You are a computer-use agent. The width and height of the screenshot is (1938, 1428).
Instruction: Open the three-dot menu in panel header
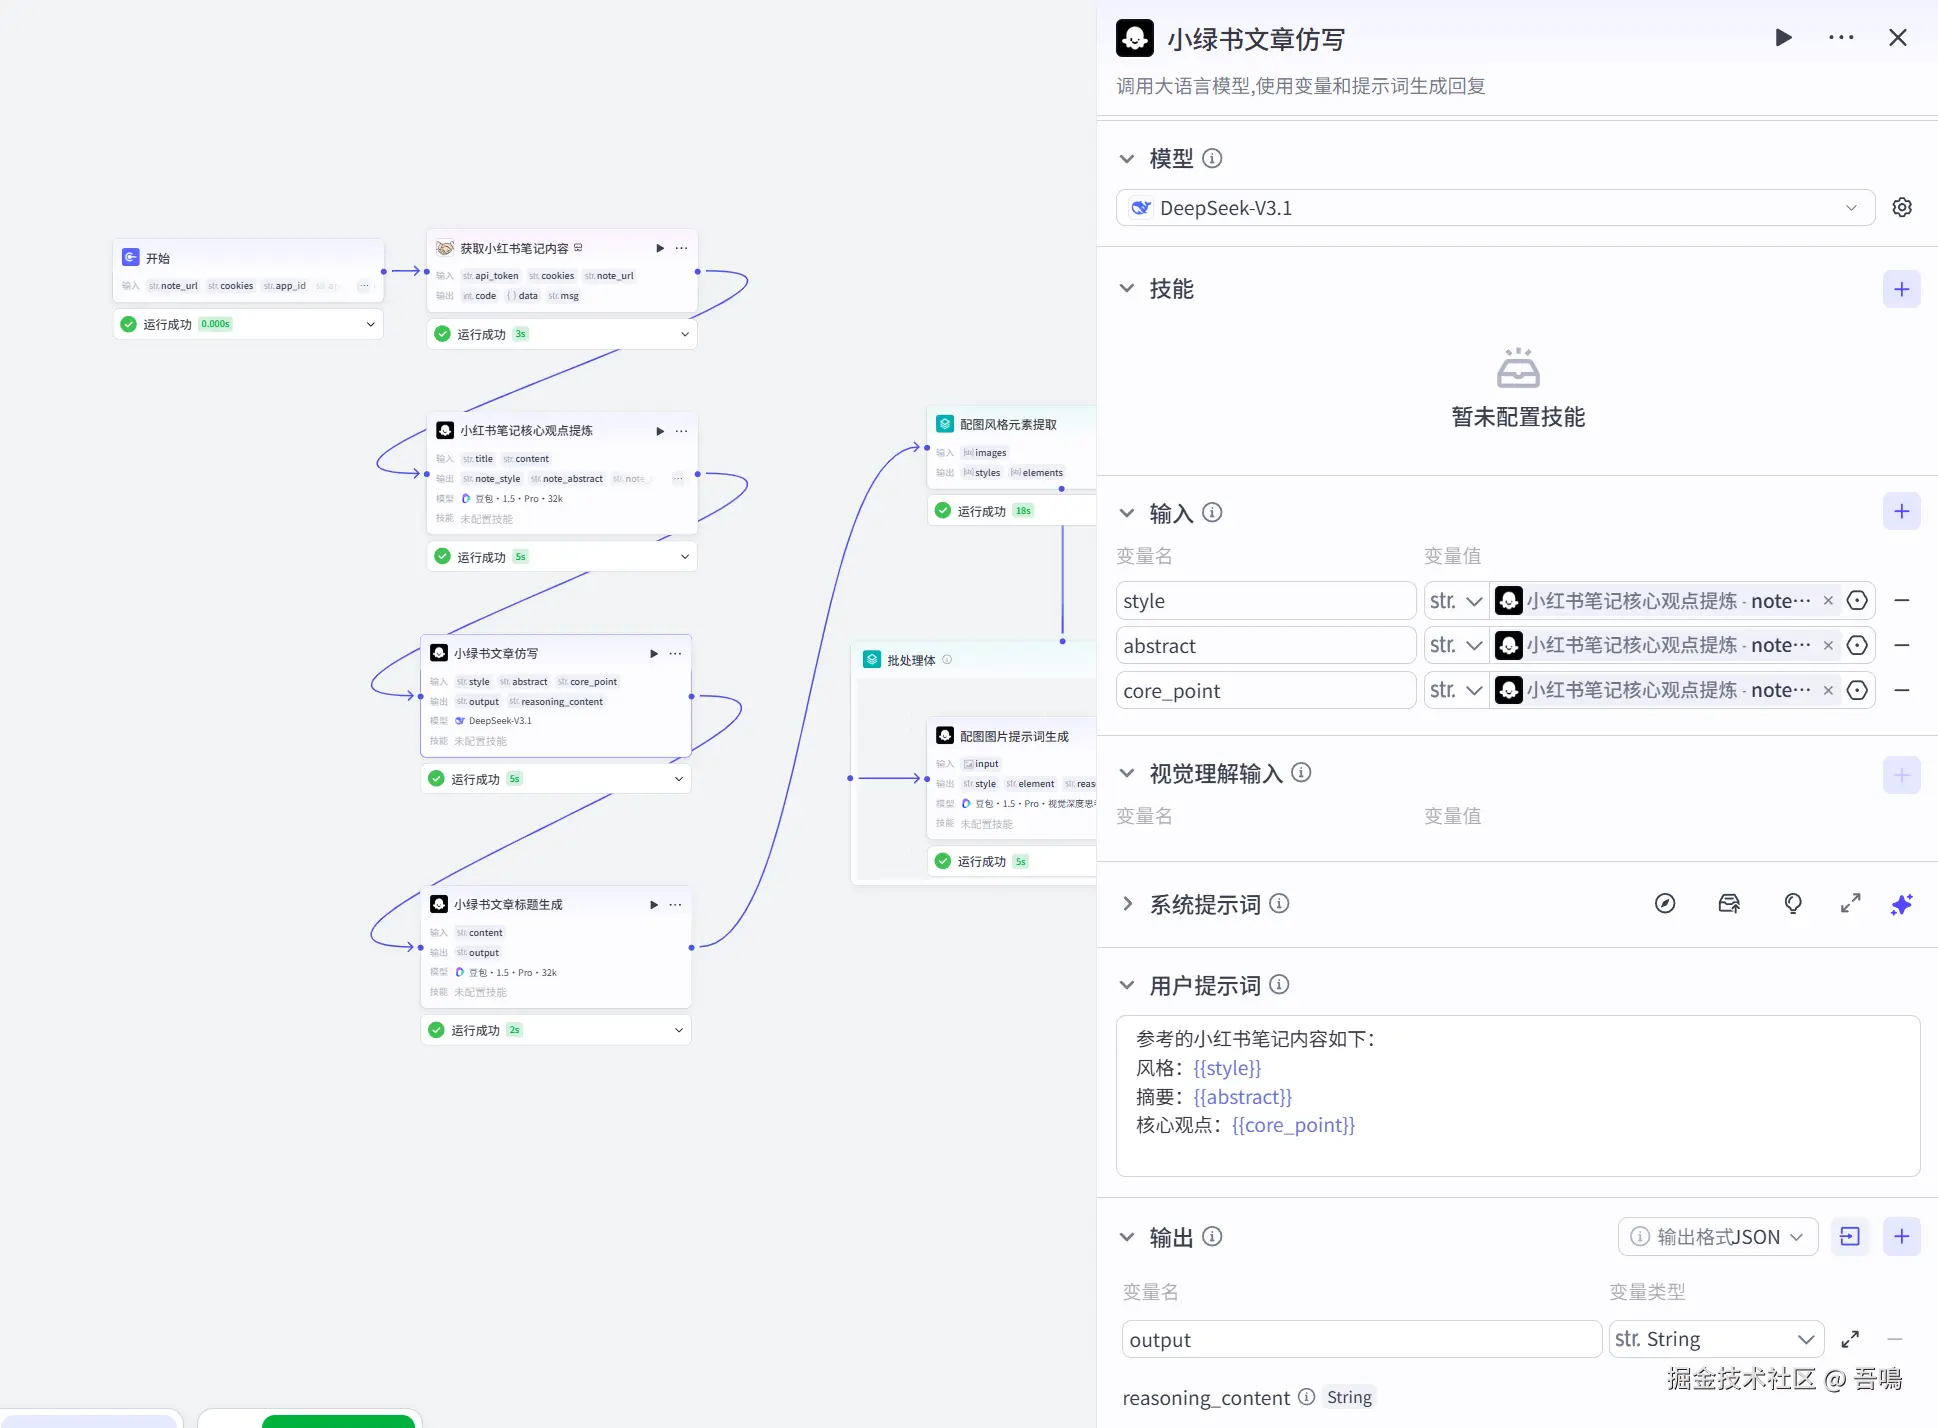(1841, 38)
